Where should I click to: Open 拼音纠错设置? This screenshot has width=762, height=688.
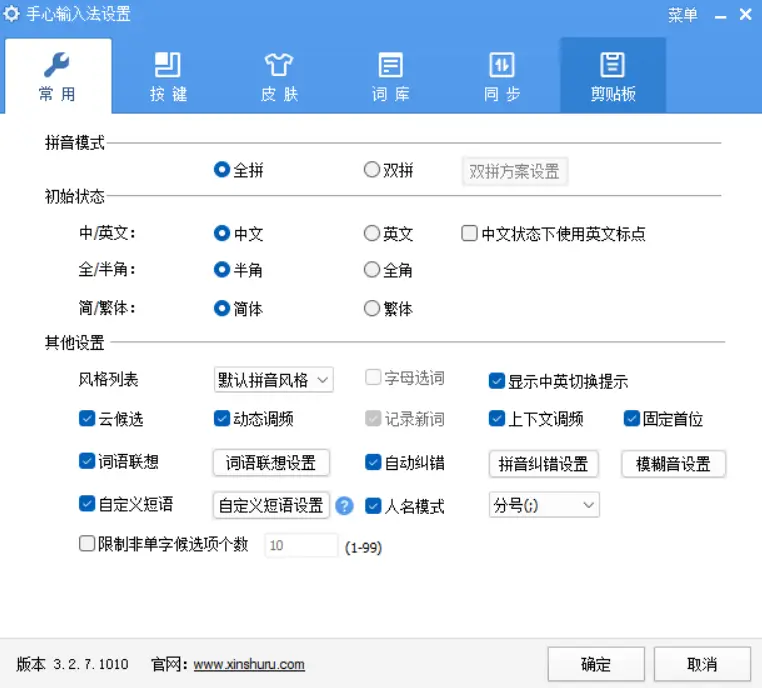coord(543,464)
